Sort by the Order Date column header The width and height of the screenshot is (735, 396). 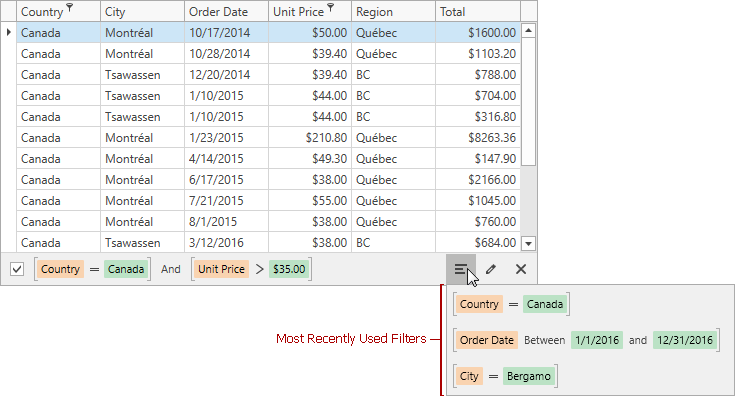226,11
